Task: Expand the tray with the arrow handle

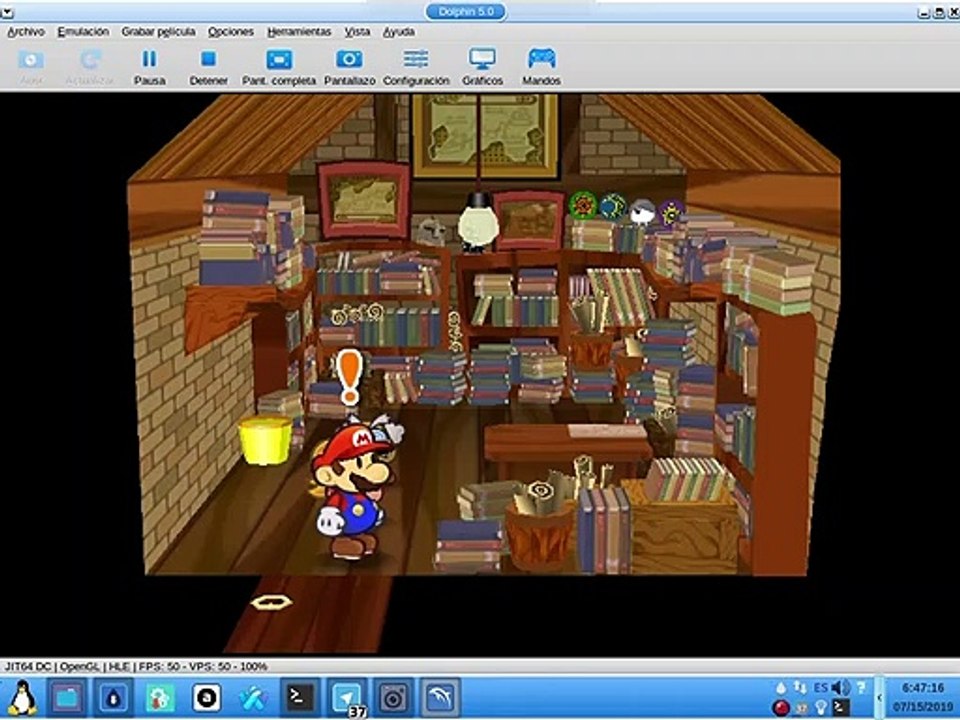Action: pos(879,698)
